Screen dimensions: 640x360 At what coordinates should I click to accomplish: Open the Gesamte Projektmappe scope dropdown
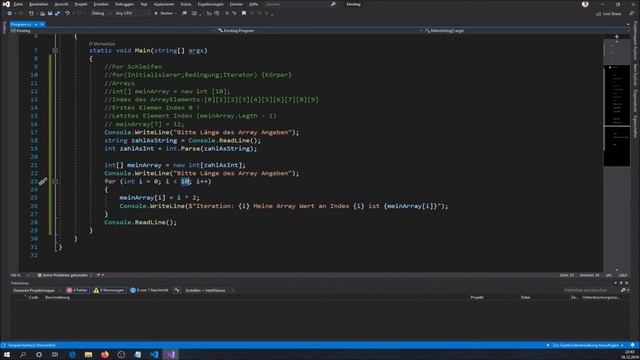click(37, 290)
